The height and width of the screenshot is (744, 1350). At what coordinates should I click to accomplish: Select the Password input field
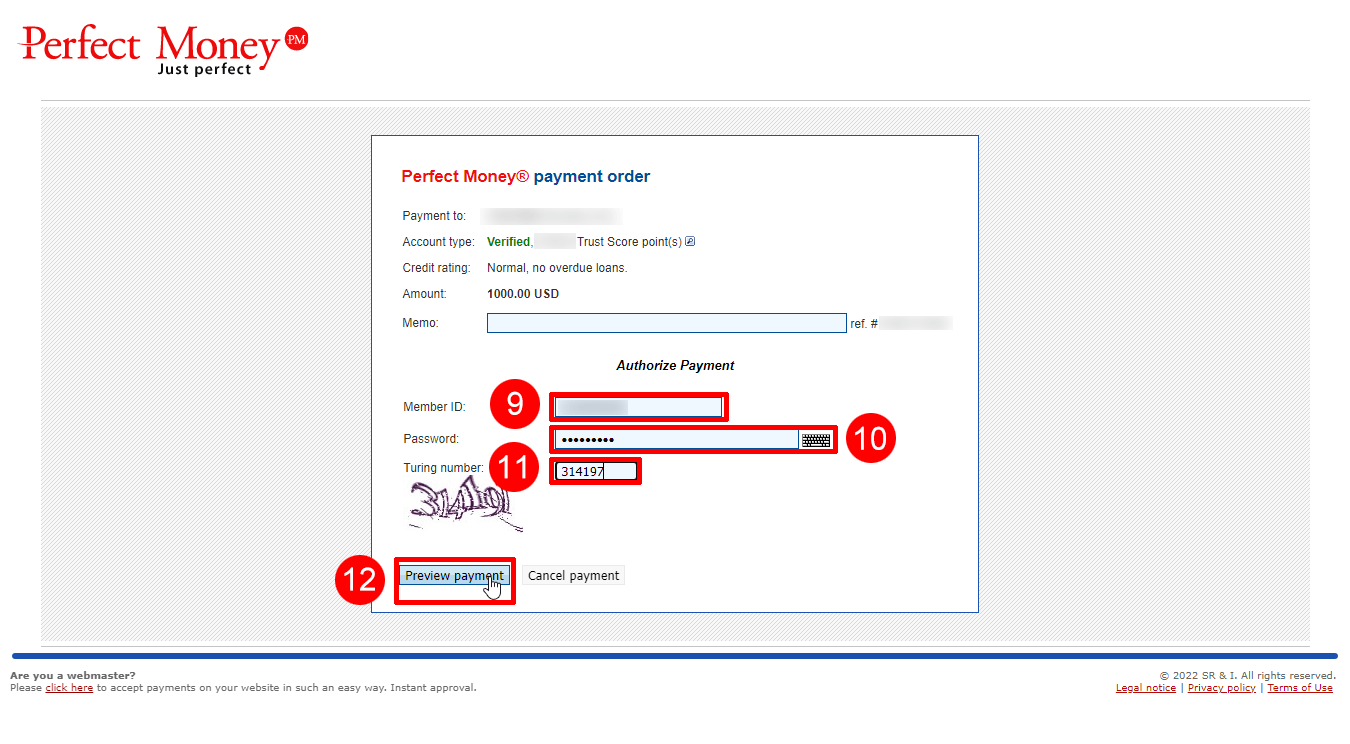677,440
